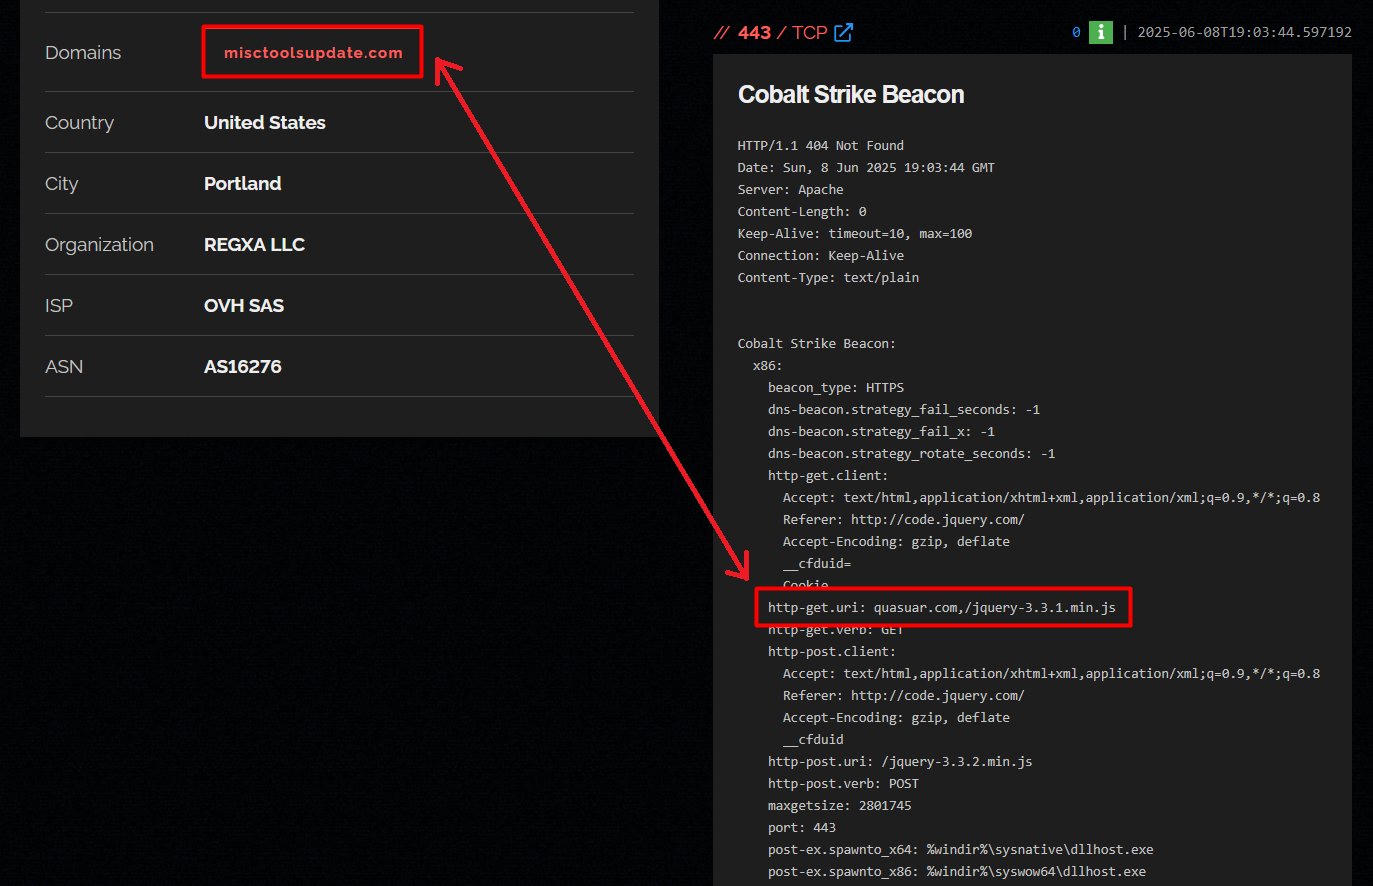1373x886 pixels.
Task: Select the United States country value
Action: (265, 123)
